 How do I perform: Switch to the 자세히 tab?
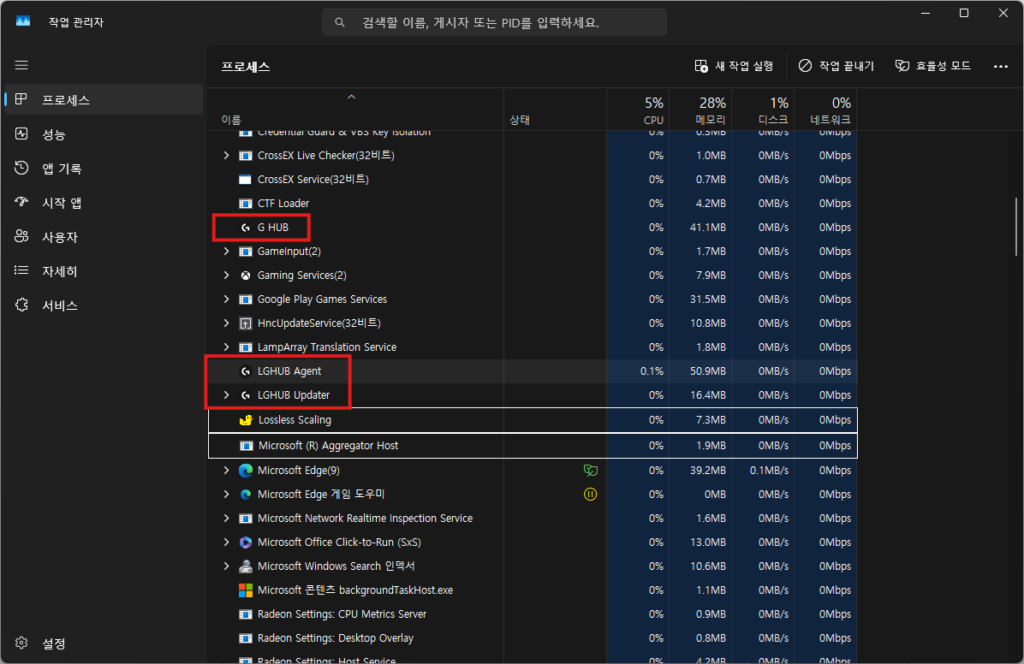104,271
